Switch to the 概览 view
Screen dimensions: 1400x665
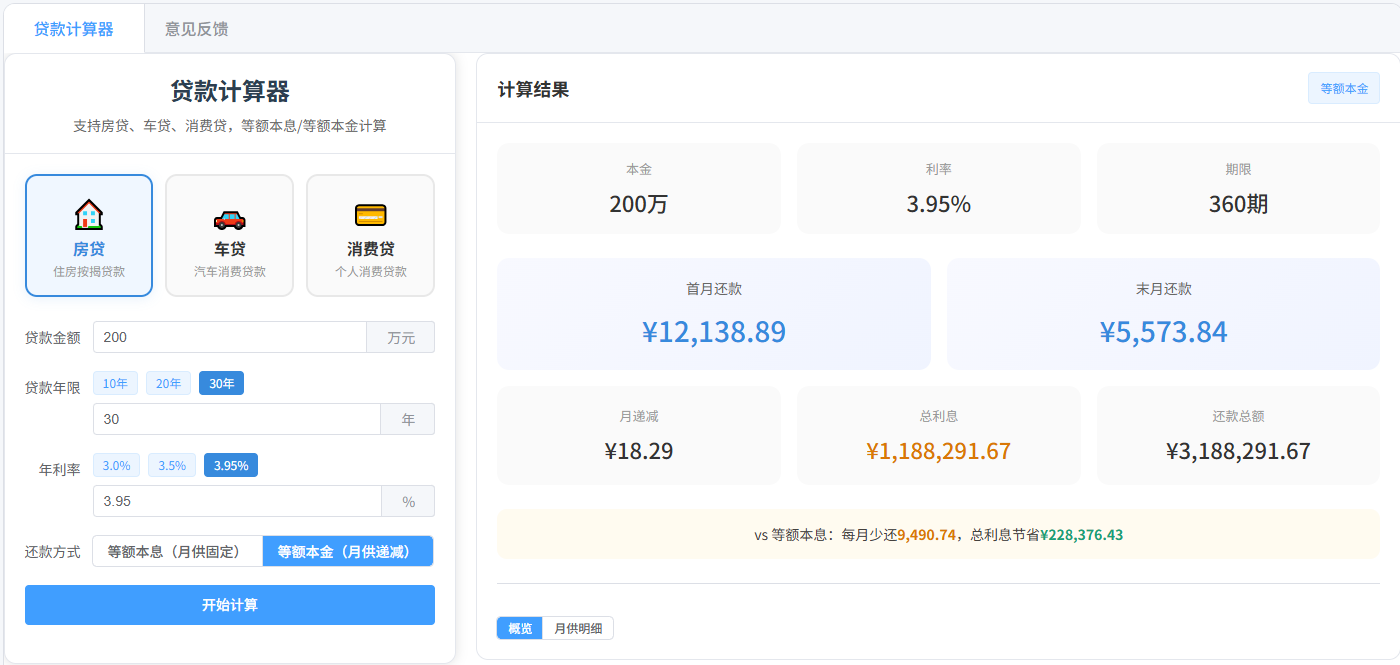click(x=520, y=628)
